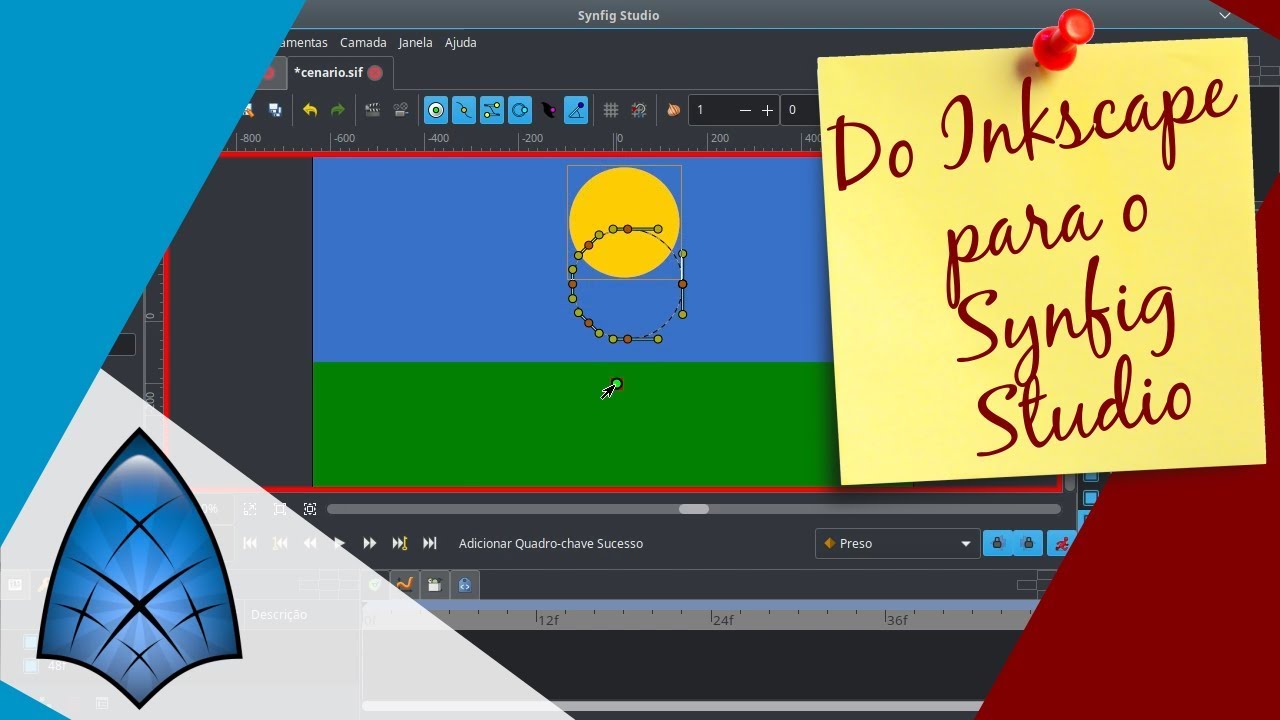Redo the undone action
Image resolution: width=1280 pixels, height=720 pixels.
pyautogui.click(x=338, y=110)
